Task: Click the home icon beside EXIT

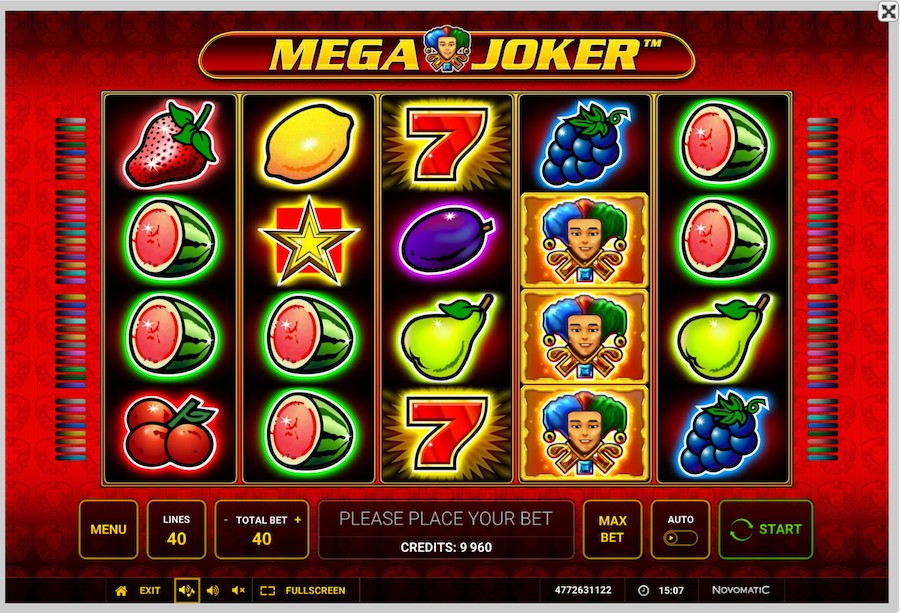Action: point(121,591)
